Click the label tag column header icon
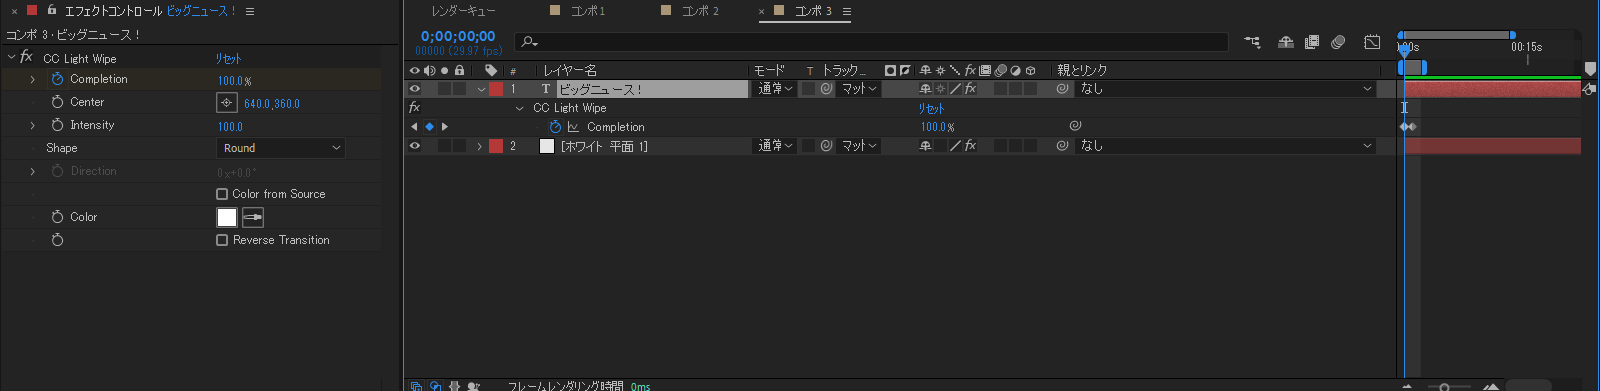This screenshot has height=391, width=1600. [x=491, y=70]
